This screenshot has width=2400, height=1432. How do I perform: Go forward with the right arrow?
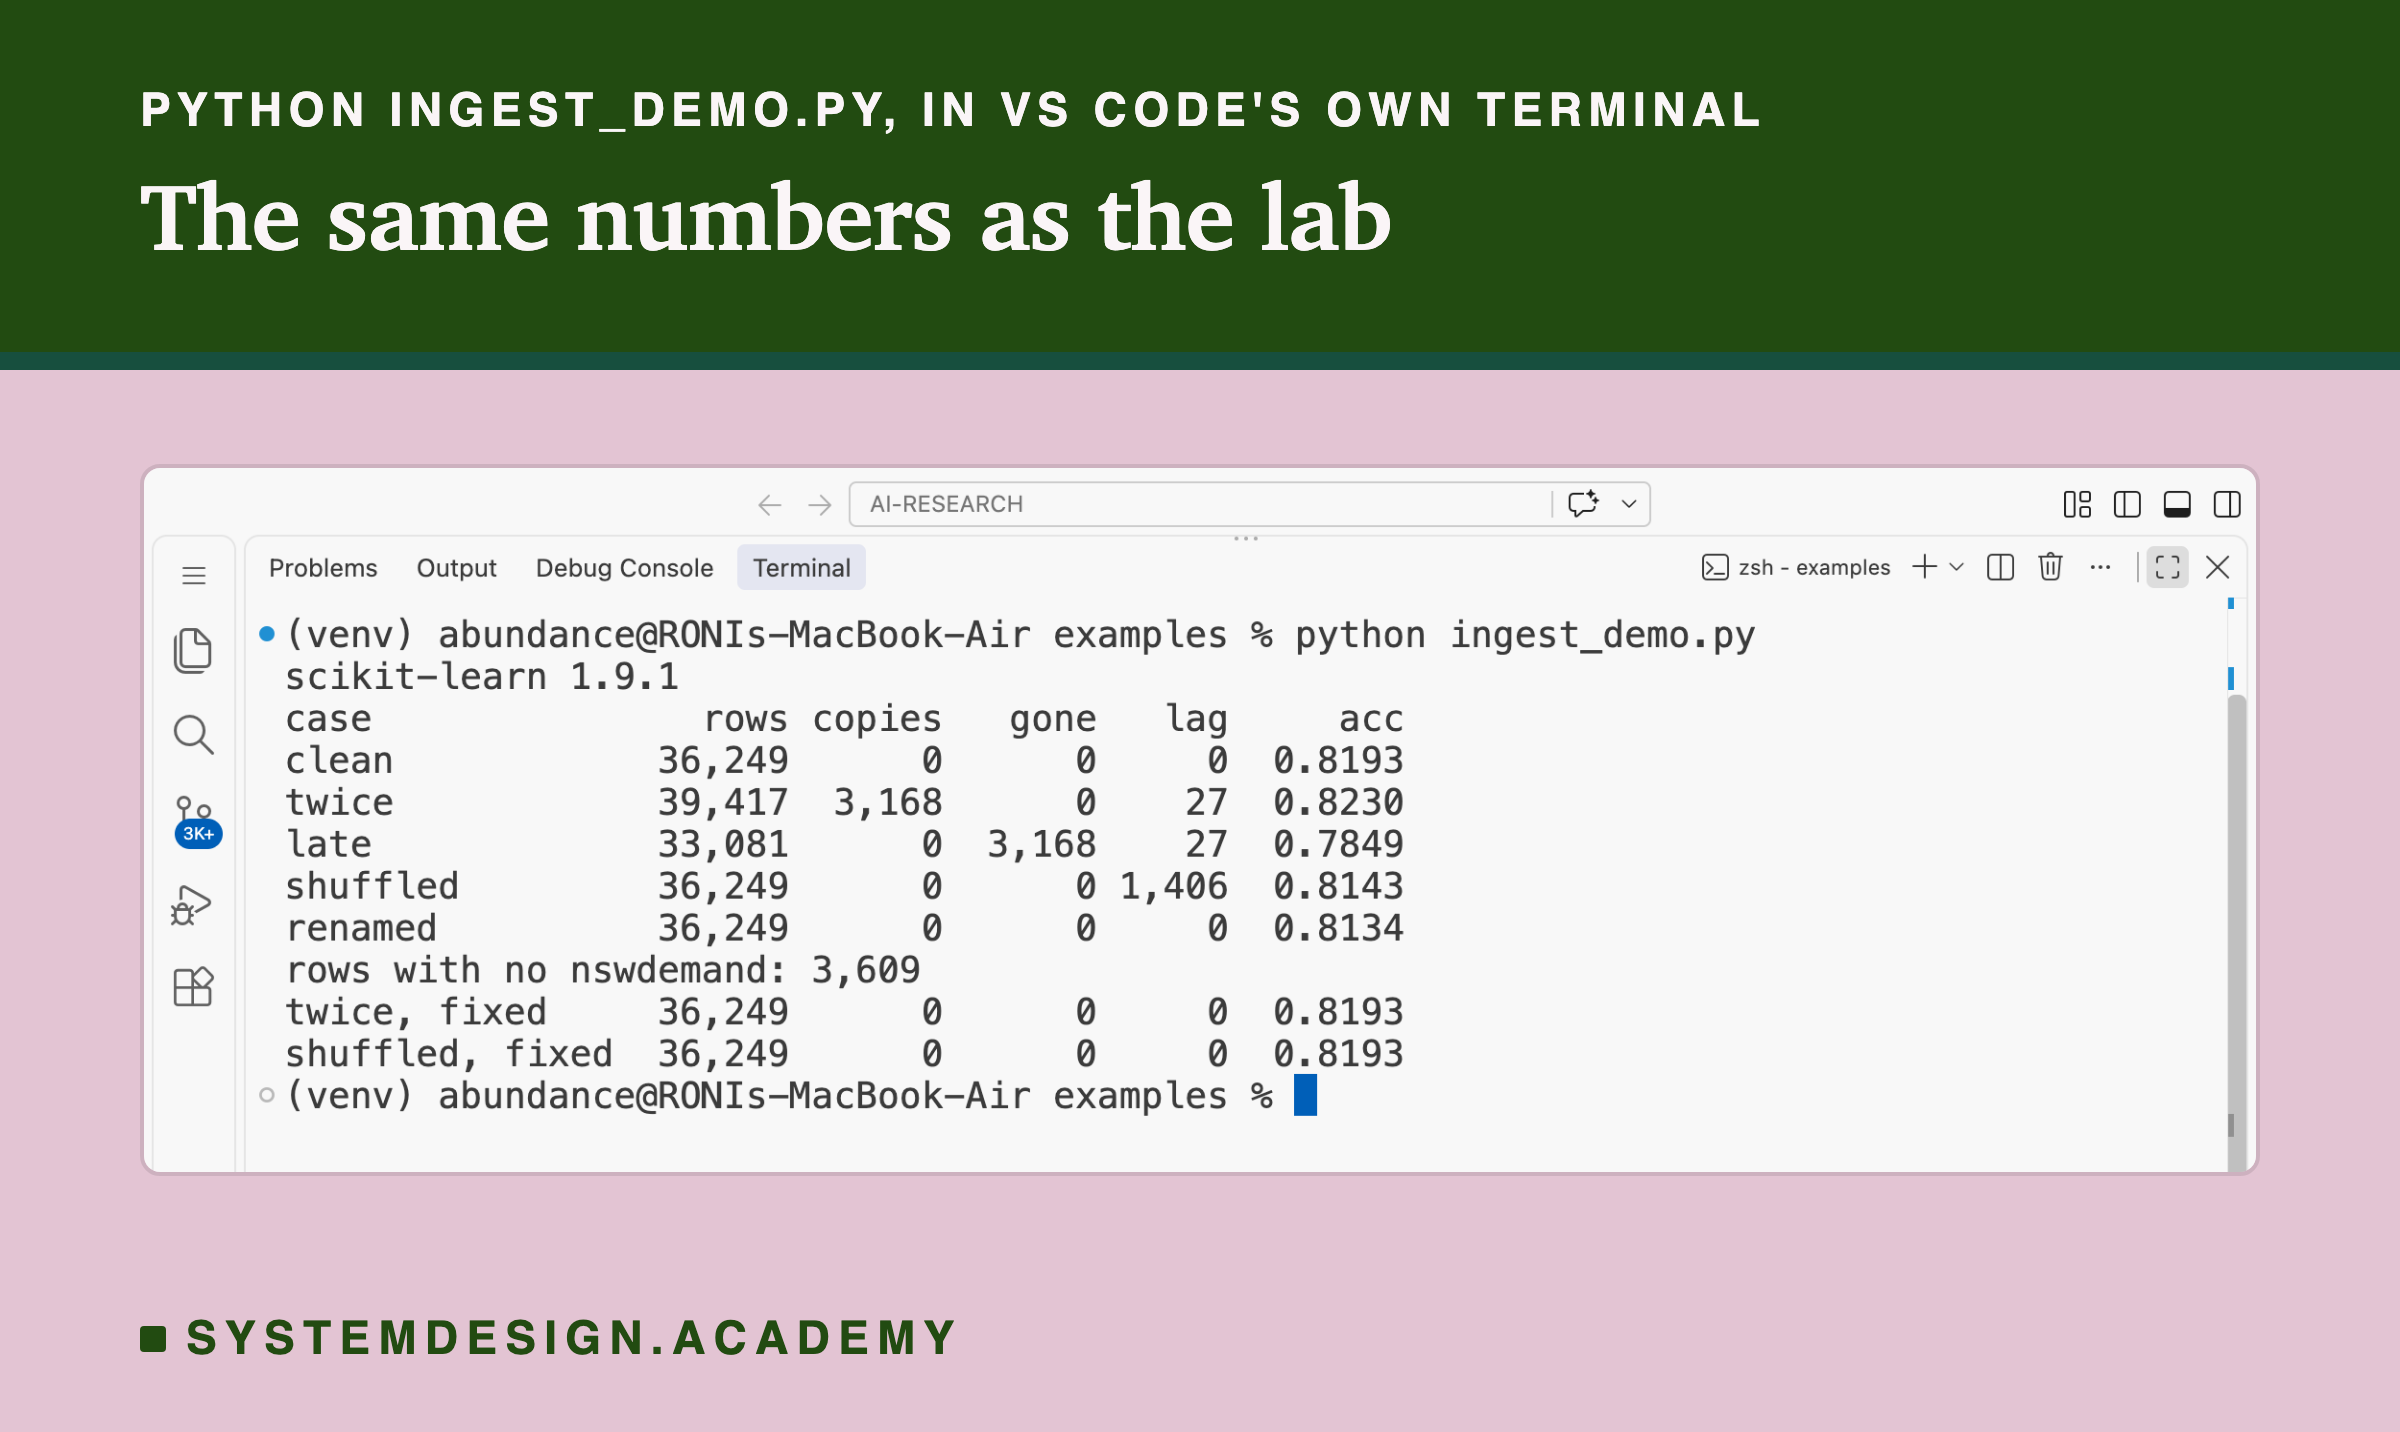tap(820, 505)
